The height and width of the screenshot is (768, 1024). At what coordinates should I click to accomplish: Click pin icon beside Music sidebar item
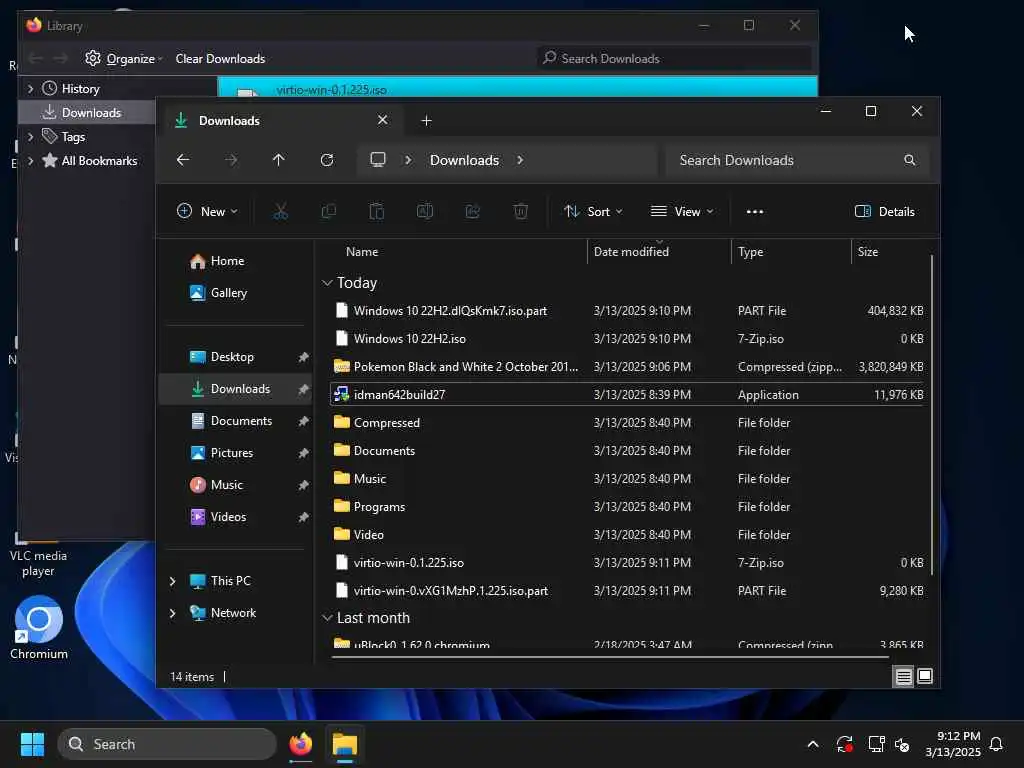[x=303, y=485]
